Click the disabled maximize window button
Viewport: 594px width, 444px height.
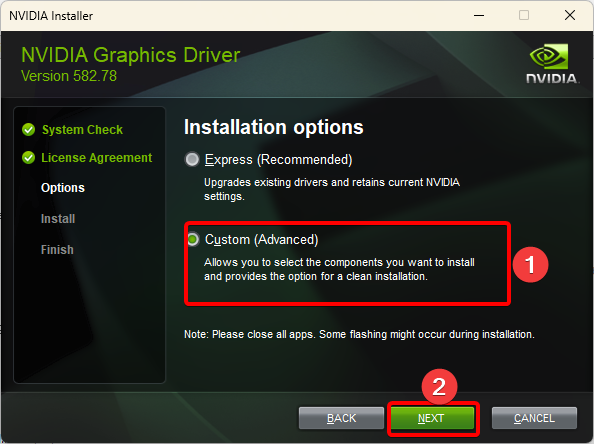(524, 16)
